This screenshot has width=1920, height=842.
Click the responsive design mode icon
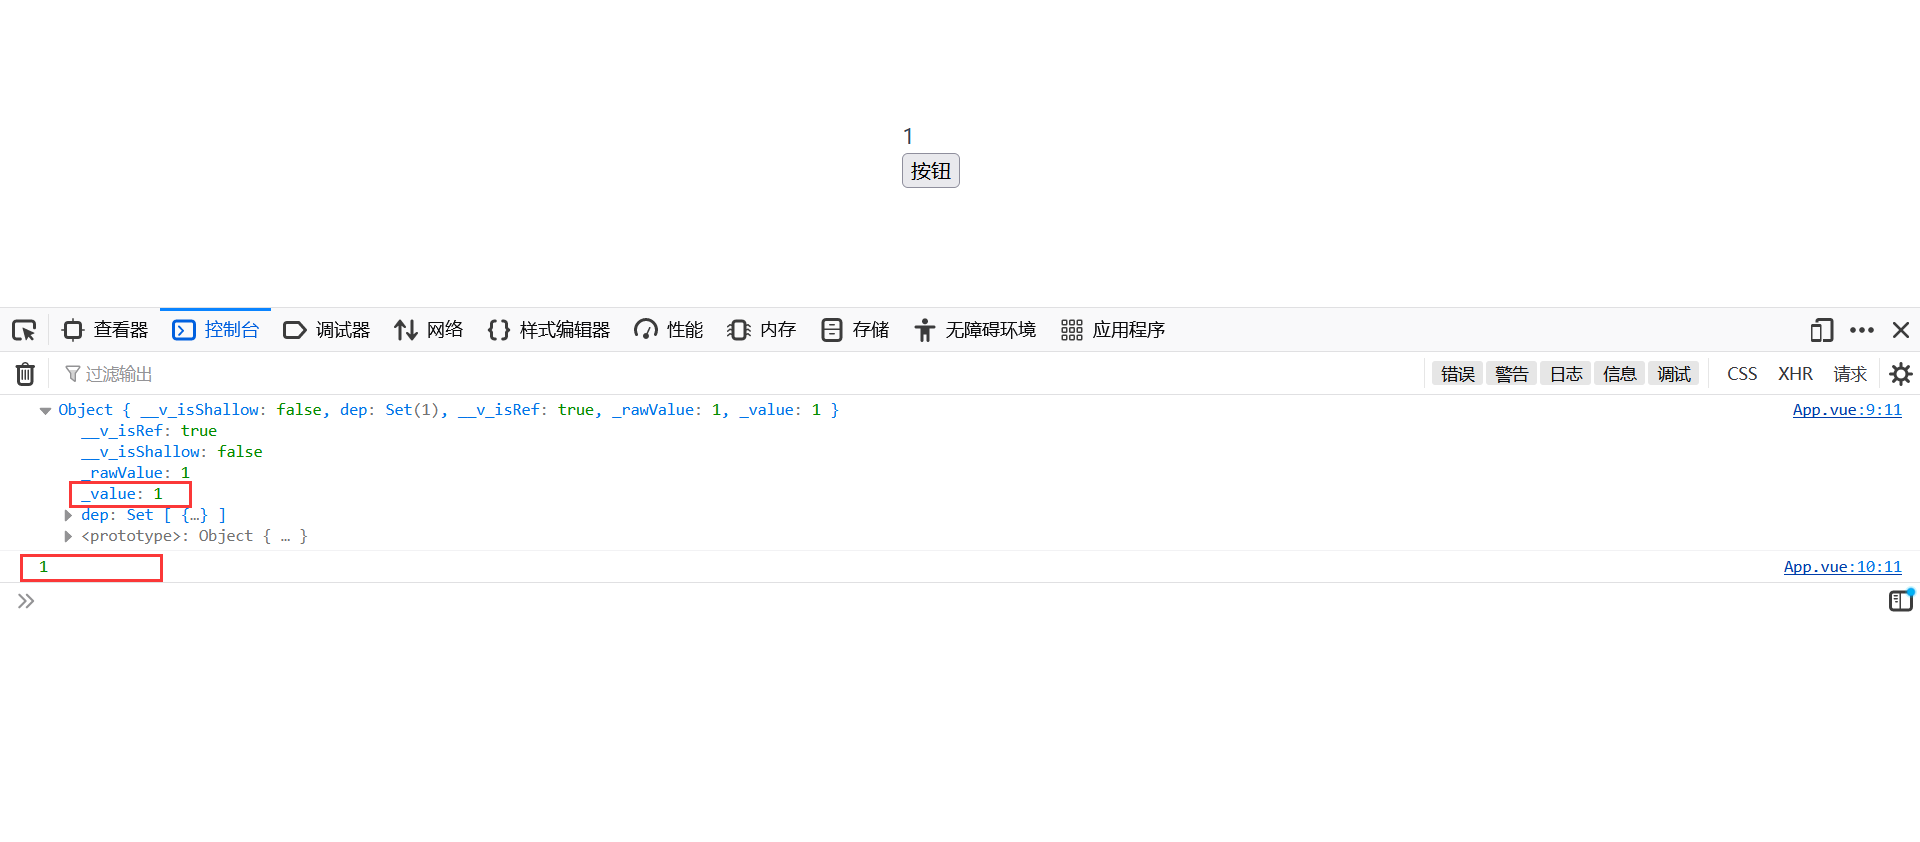1822,330
